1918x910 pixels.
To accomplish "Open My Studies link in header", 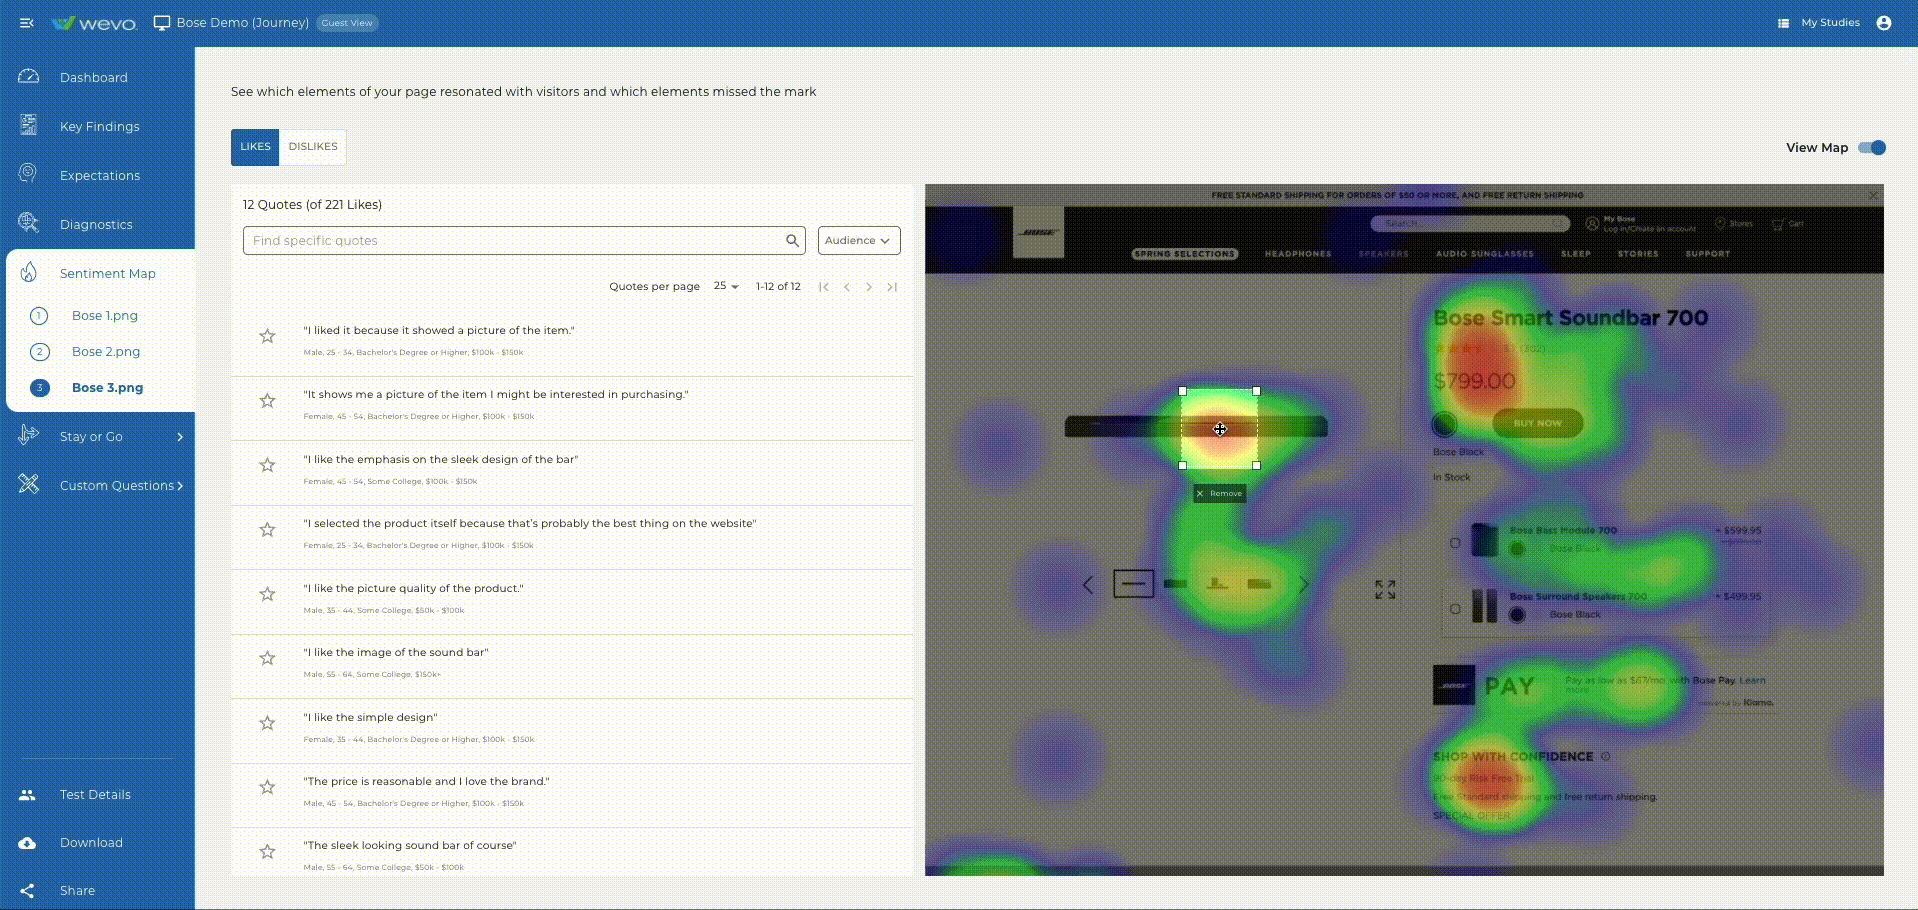I will pyautogui.click(x=1829, y=23).
